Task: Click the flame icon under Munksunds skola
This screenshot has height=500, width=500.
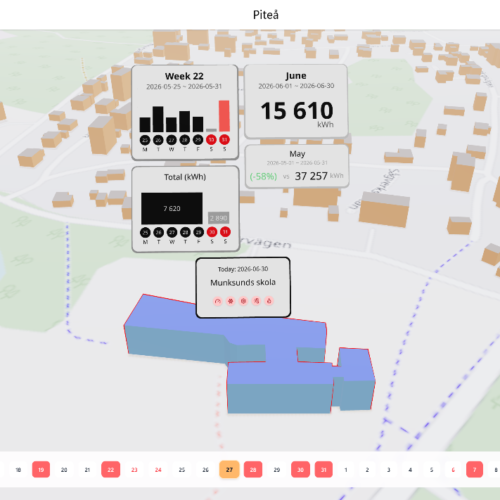Action: (256, 301)
